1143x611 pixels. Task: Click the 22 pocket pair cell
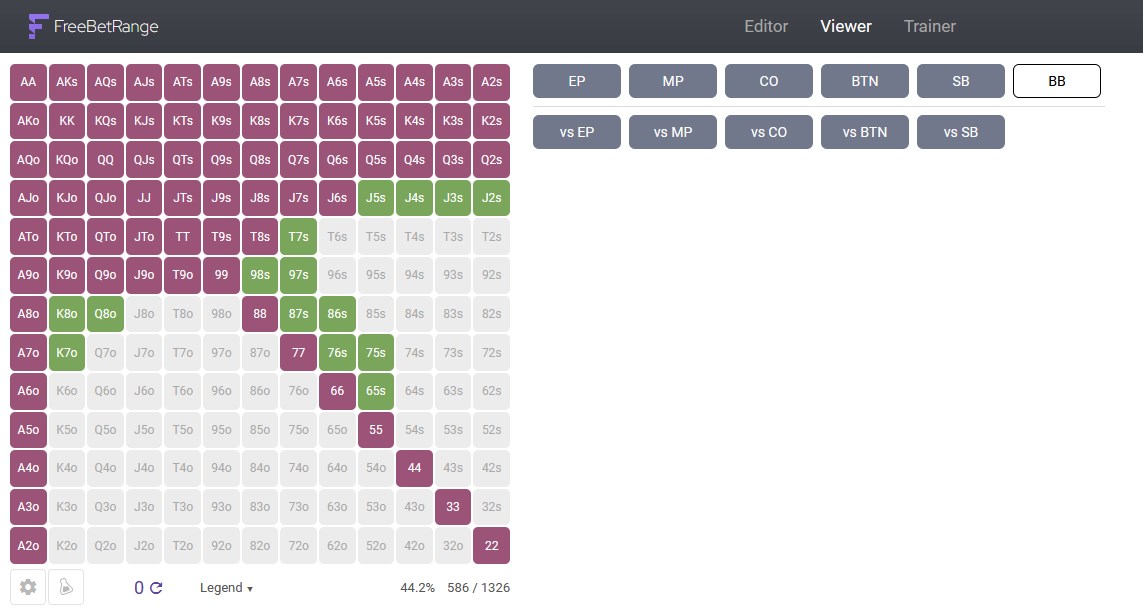pos(491,546)
